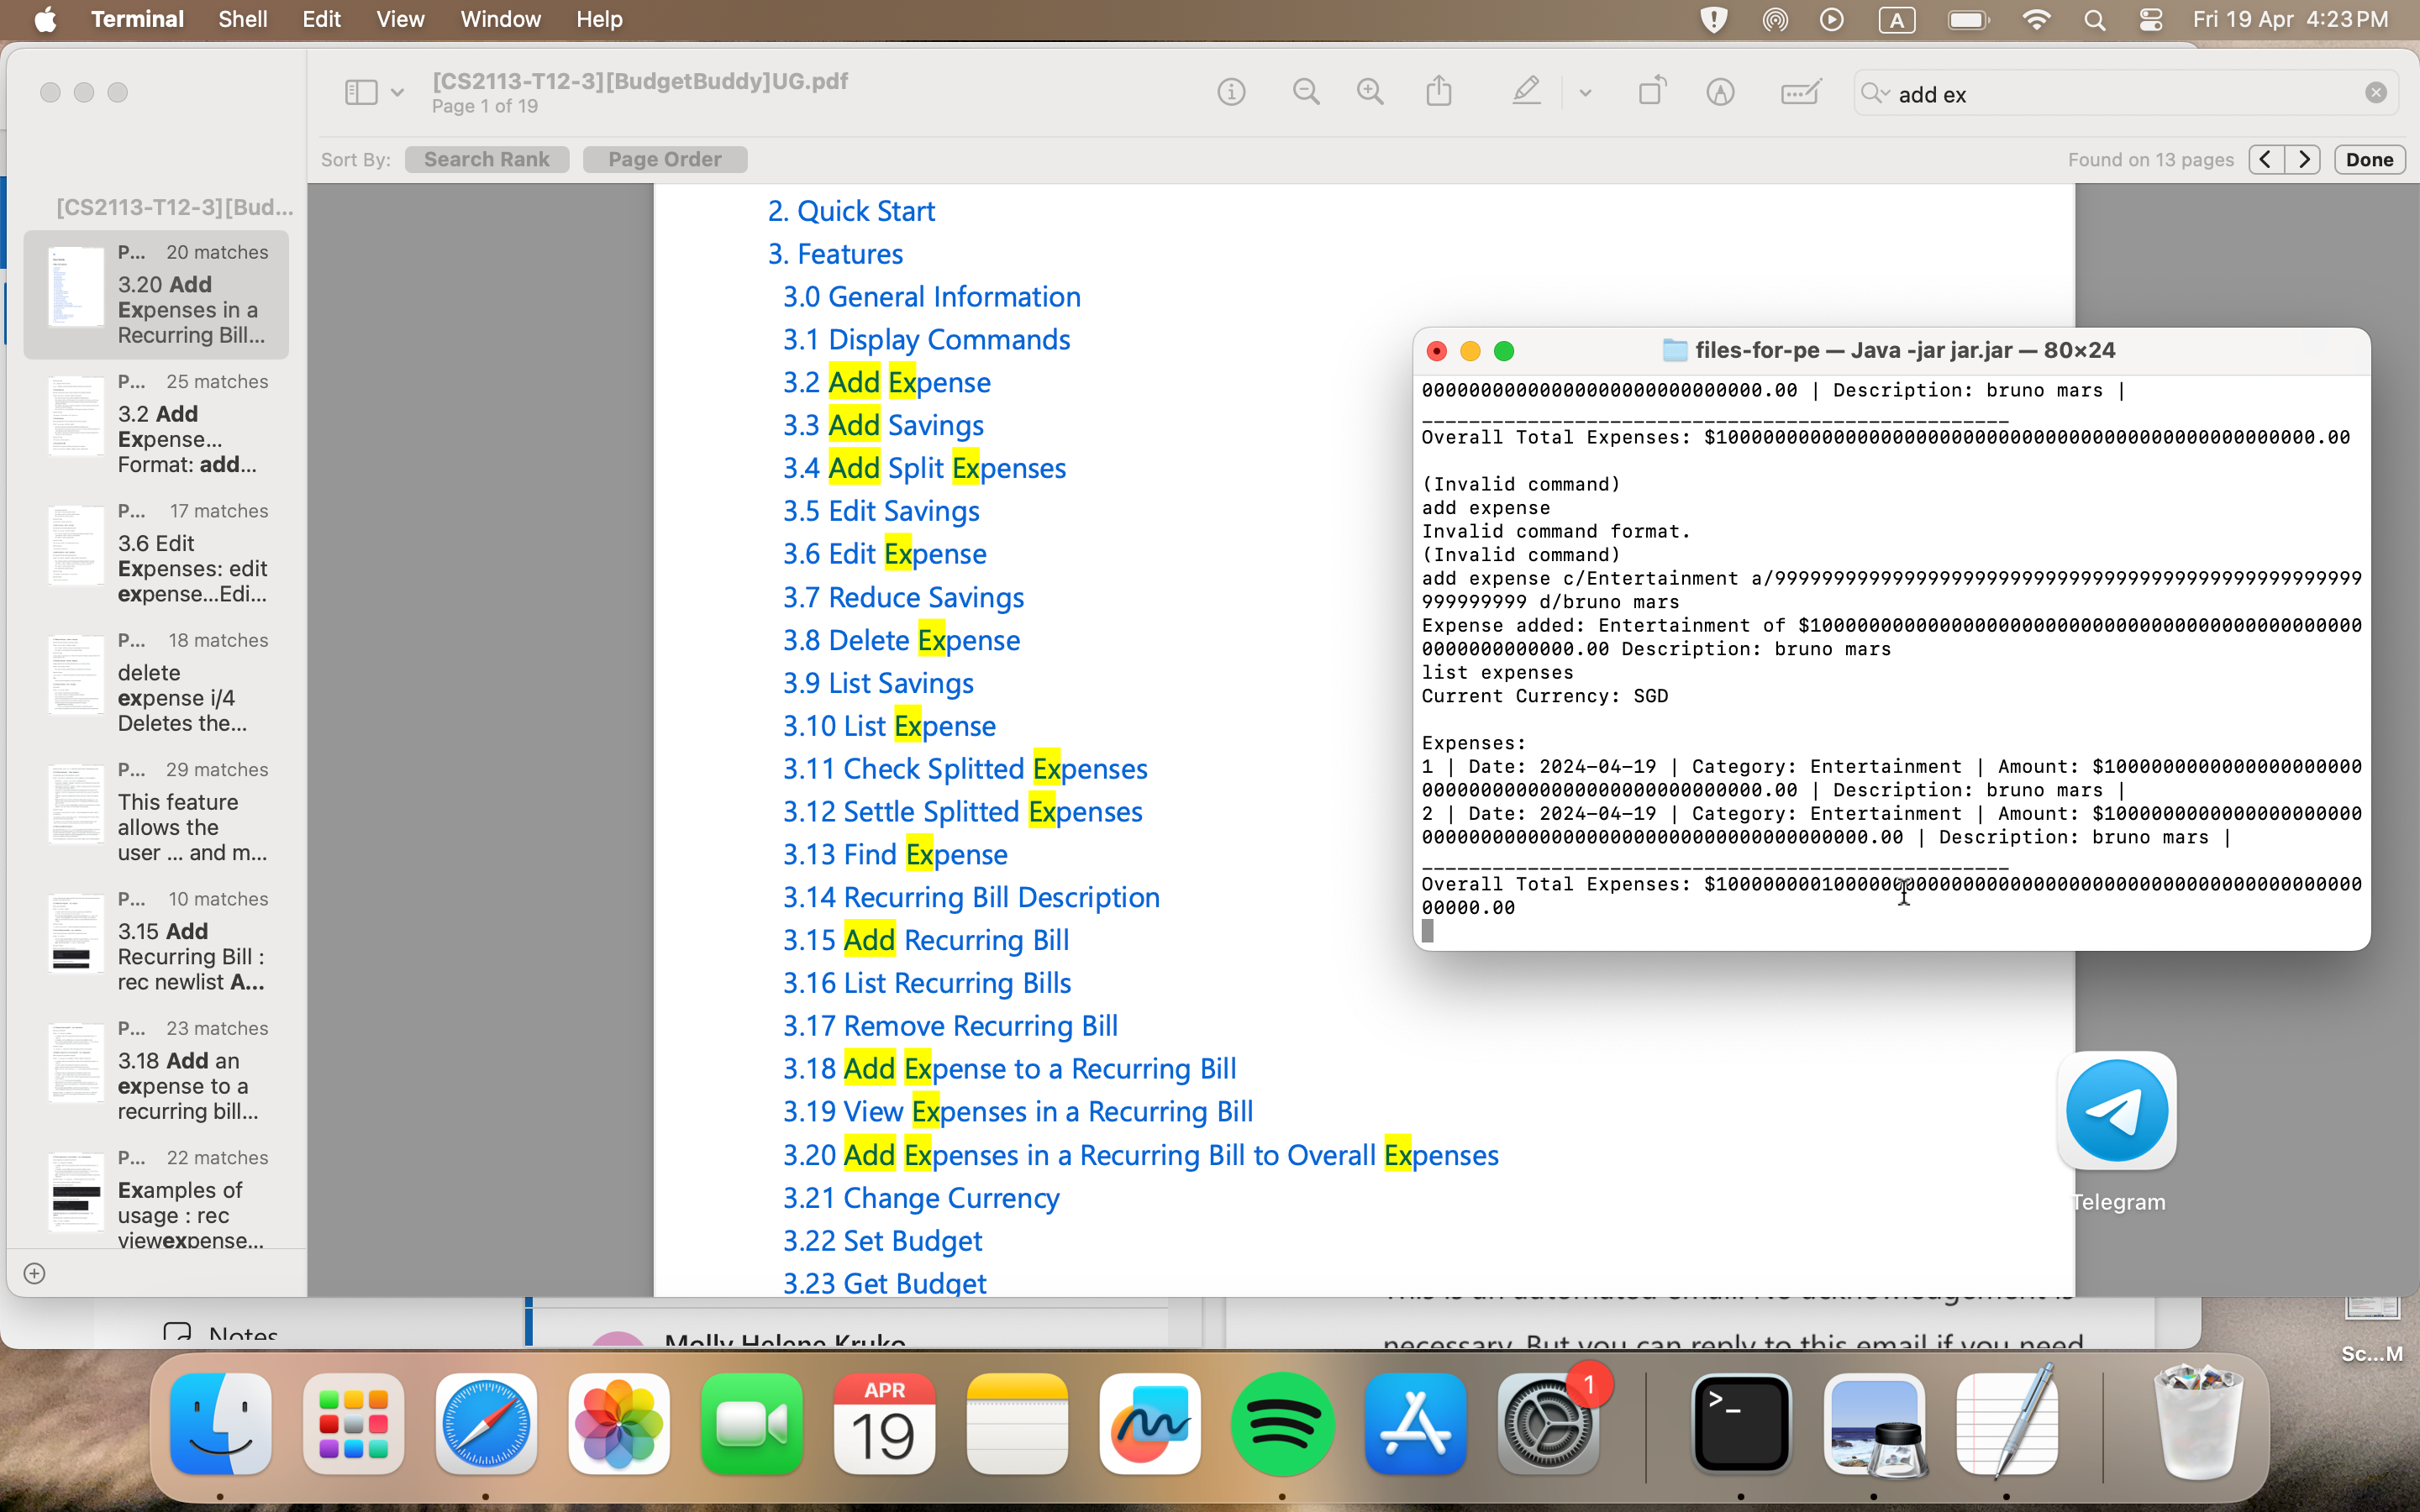Expand the highlight color dropdown arrow
The image size is (2420, 1512).
[x=1585, y=93]
